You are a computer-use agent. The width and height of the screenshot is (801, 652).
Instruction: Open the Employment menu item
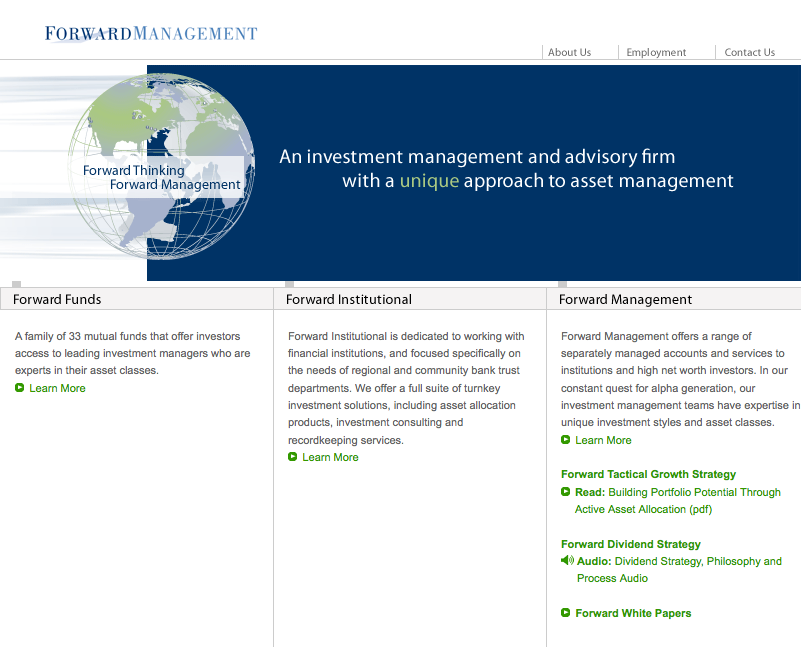tap(656, 52)
